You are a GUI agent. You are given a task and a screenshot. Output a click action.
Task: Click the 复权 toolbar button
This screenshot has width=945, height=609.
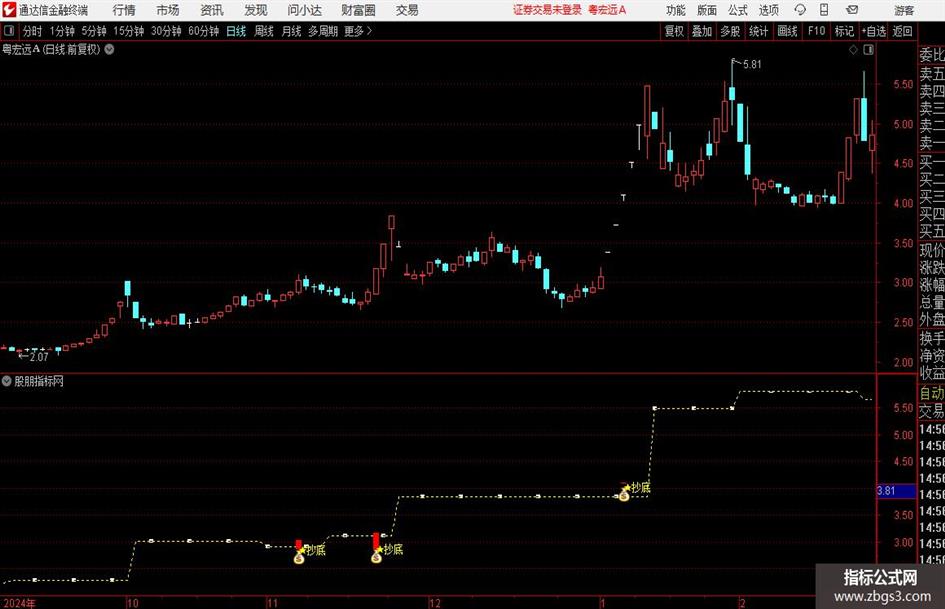[674, 31]
